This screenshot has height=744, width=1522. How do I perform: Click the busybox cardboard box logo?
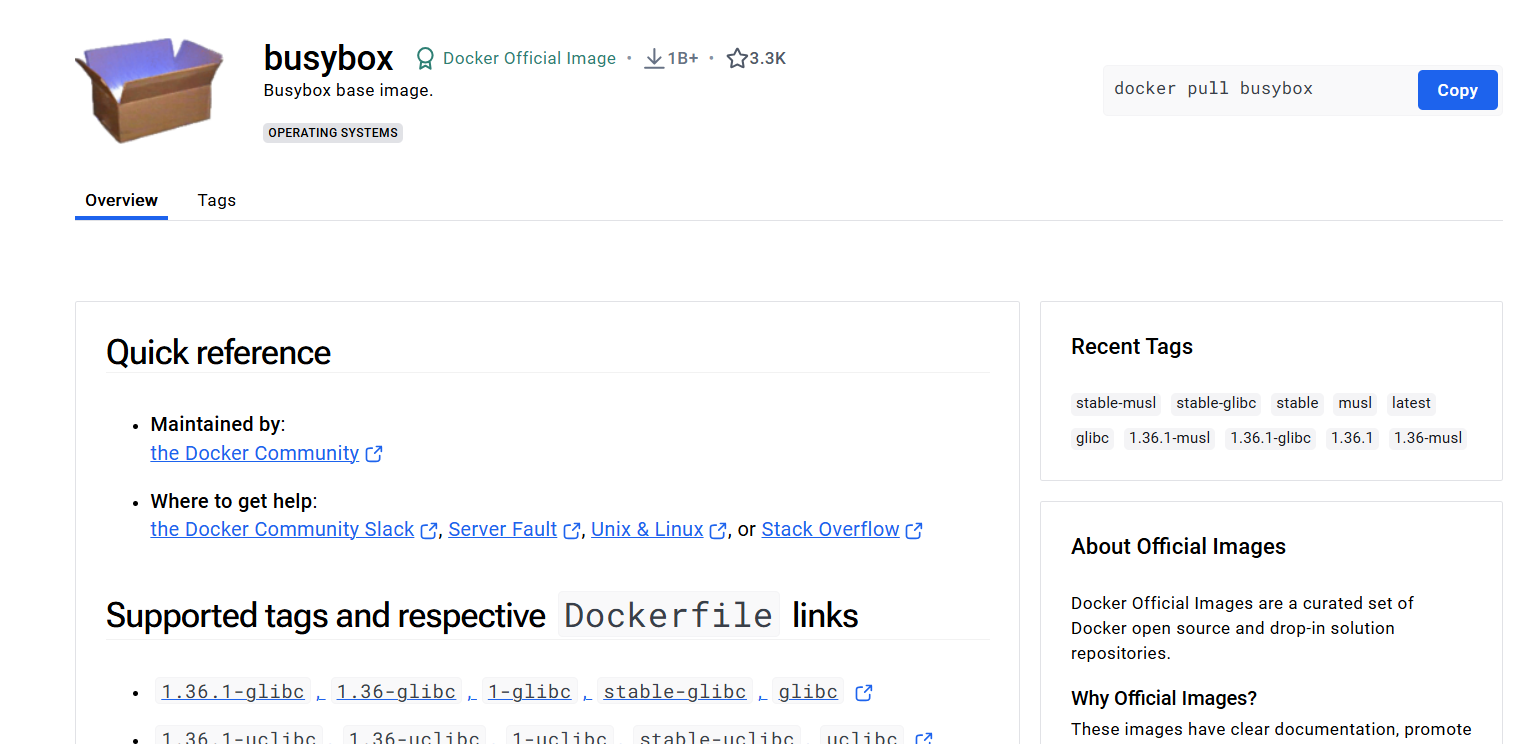(148, 89)
